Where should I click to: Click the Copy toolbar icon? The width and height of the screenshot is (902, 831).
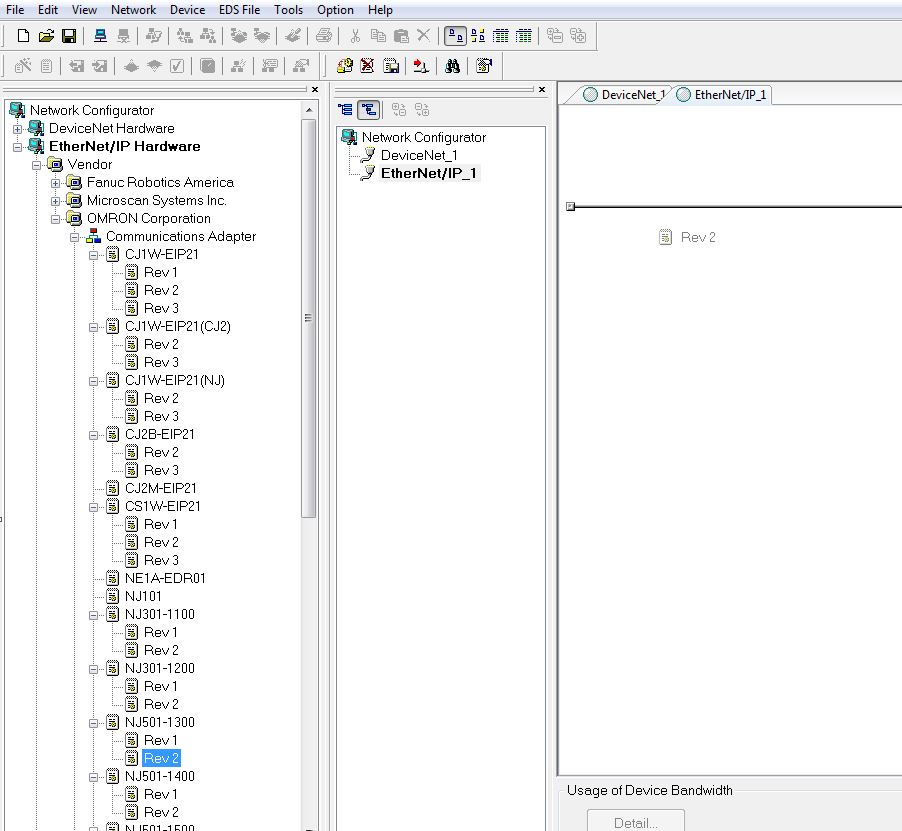point(378,36)
